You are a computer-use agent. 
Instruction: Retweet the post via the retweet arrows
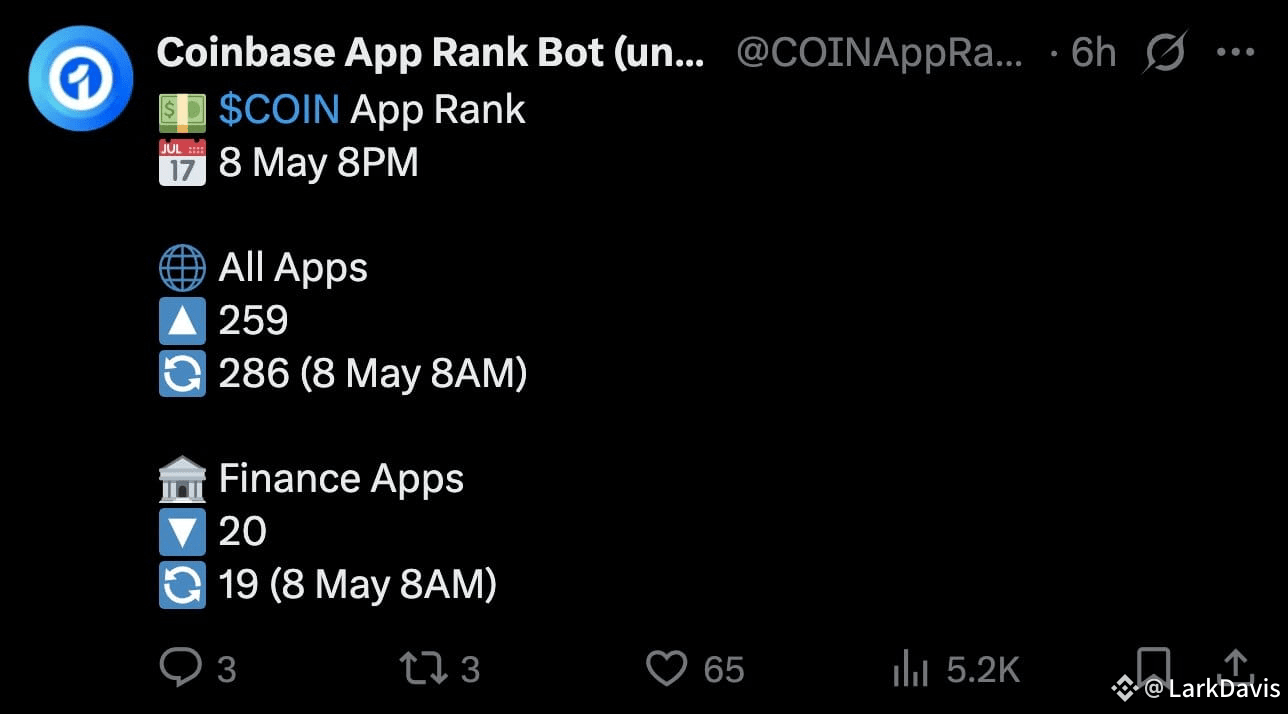tap(424, 667)
